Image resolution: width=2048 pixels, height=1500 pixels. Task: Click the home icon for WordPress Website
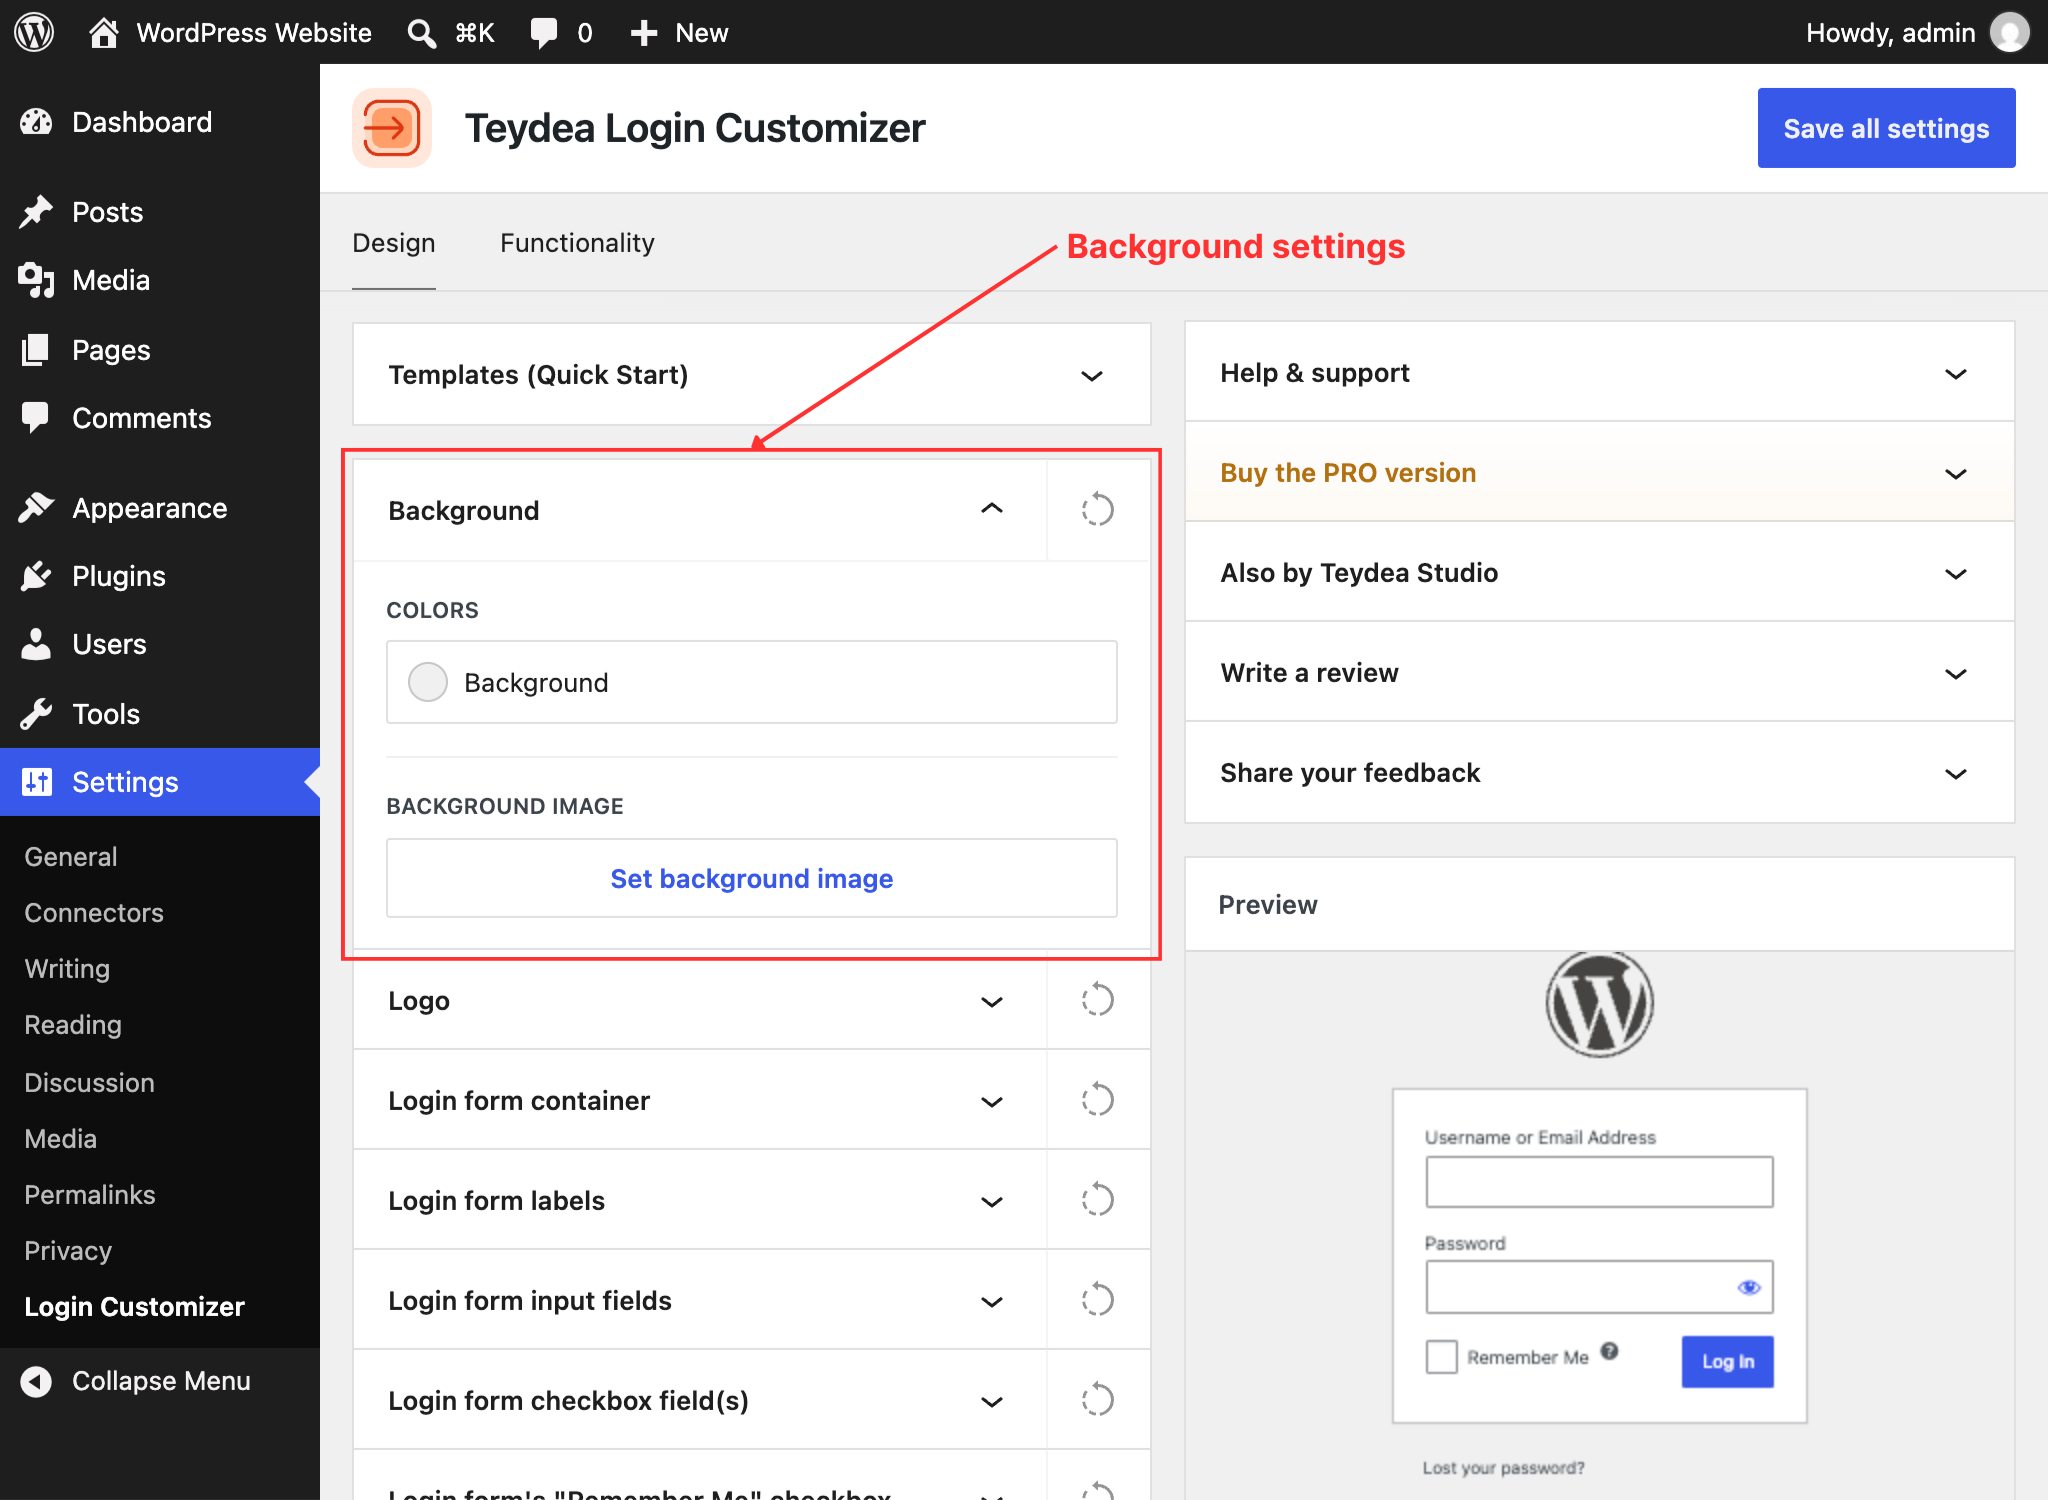[x=104, y=33]
